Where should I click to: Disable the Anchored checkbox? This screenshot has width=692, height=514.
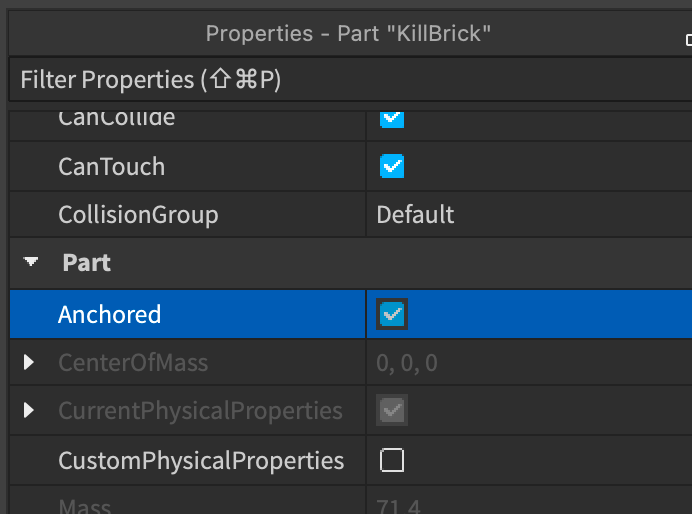(x=392, y=314)
